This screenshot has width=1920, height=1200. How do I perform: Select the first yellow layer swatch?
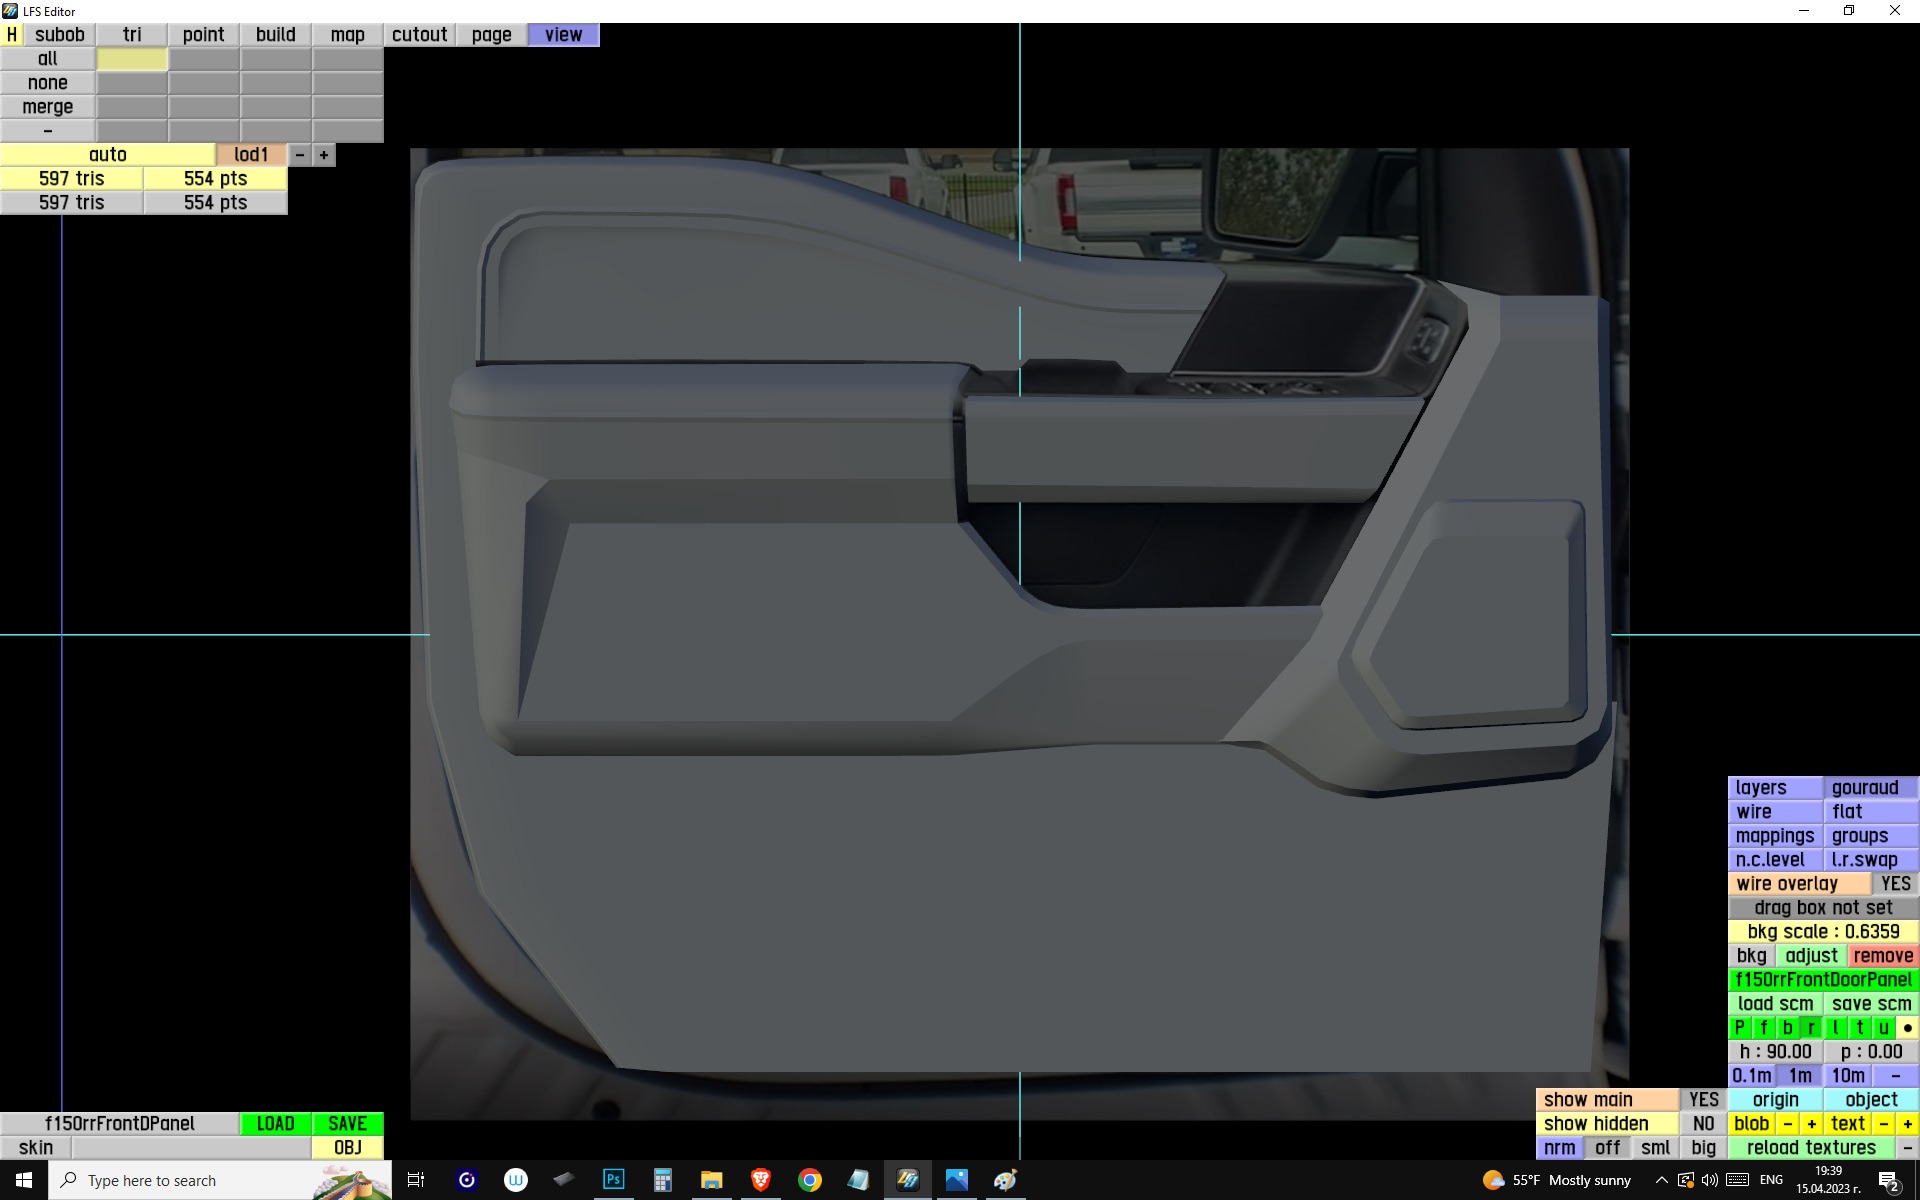coord(132,59)
